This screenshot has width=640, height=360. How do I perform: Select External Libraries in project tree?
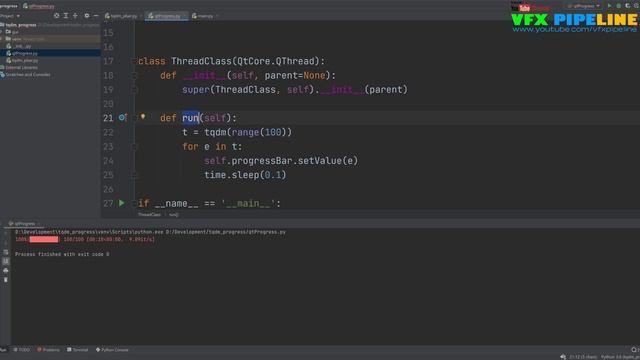pyautogui.click(x=22, y=67)
